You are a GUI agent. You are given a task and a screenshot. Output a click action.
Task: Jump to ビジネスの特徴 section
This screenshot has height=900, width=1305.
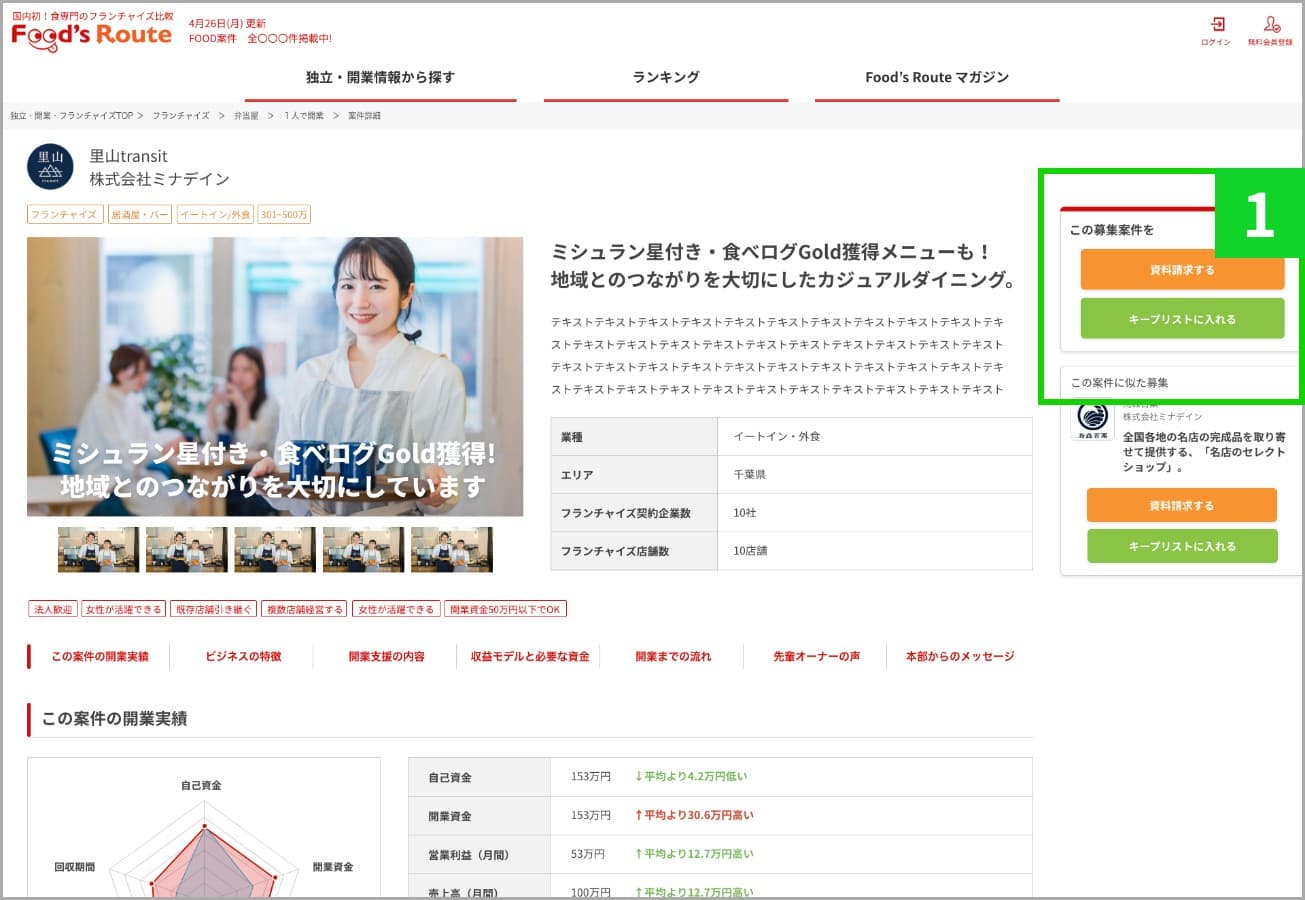click(243, 657)
